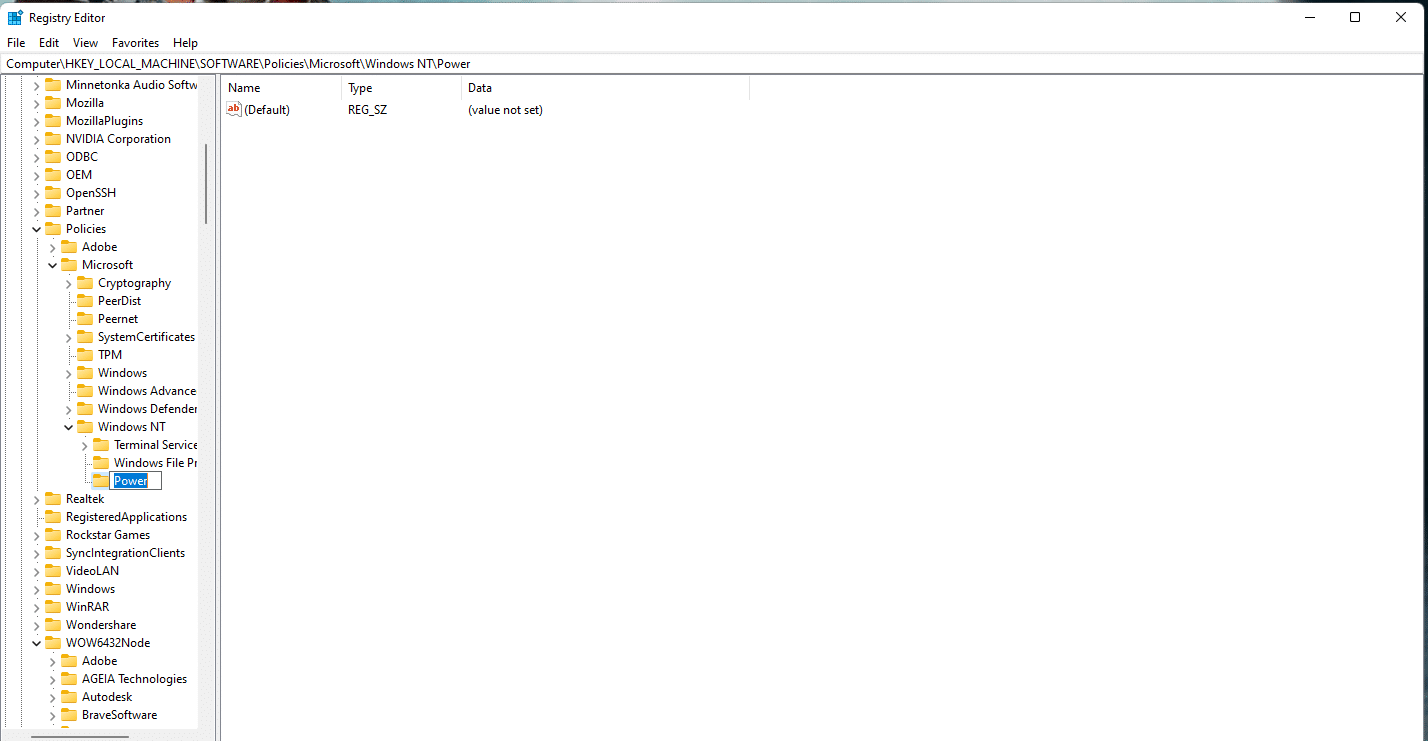Click the Registry Editor title bar icon
Screen dimensions: 1428x741
pos(16,17)
